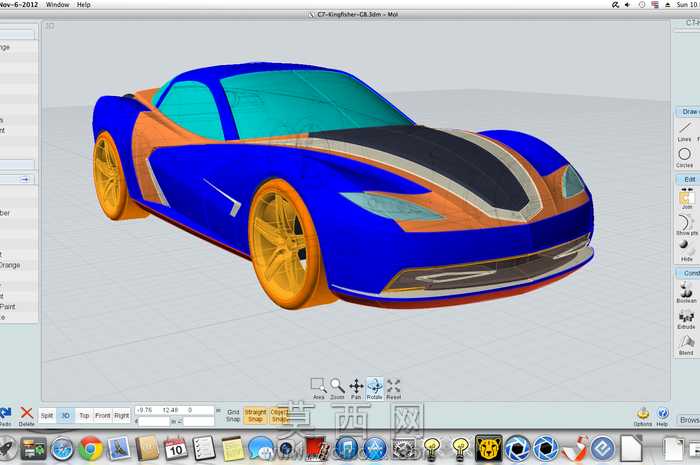Open System Preferences gears in Dock
The width and height of the screenshot is (700, 465).
(x=404, y=448)
